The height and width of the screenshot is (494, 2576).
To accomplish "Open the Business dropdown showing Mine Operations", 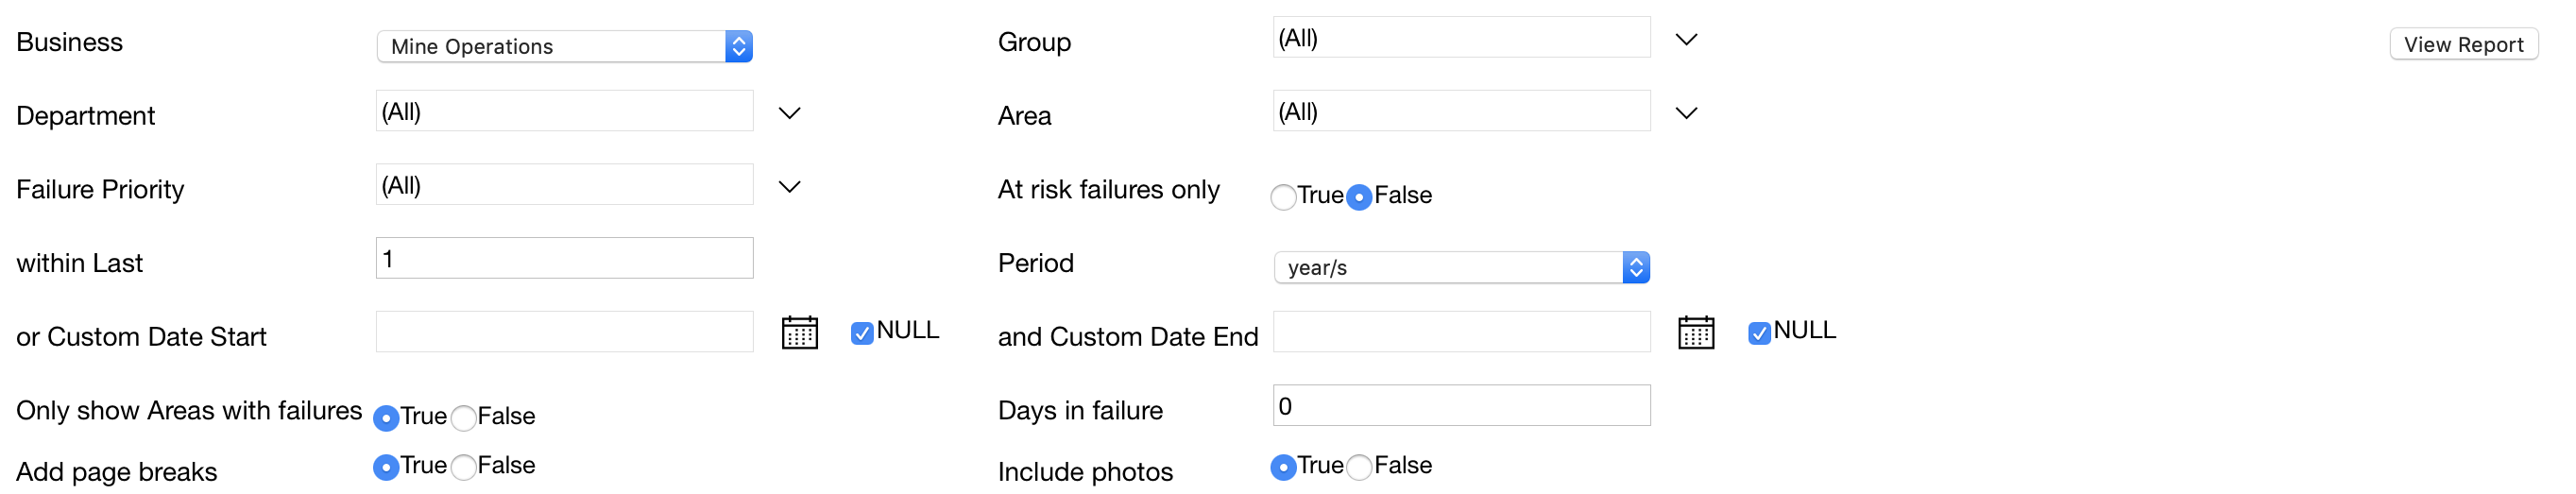I will pos(564,46).
